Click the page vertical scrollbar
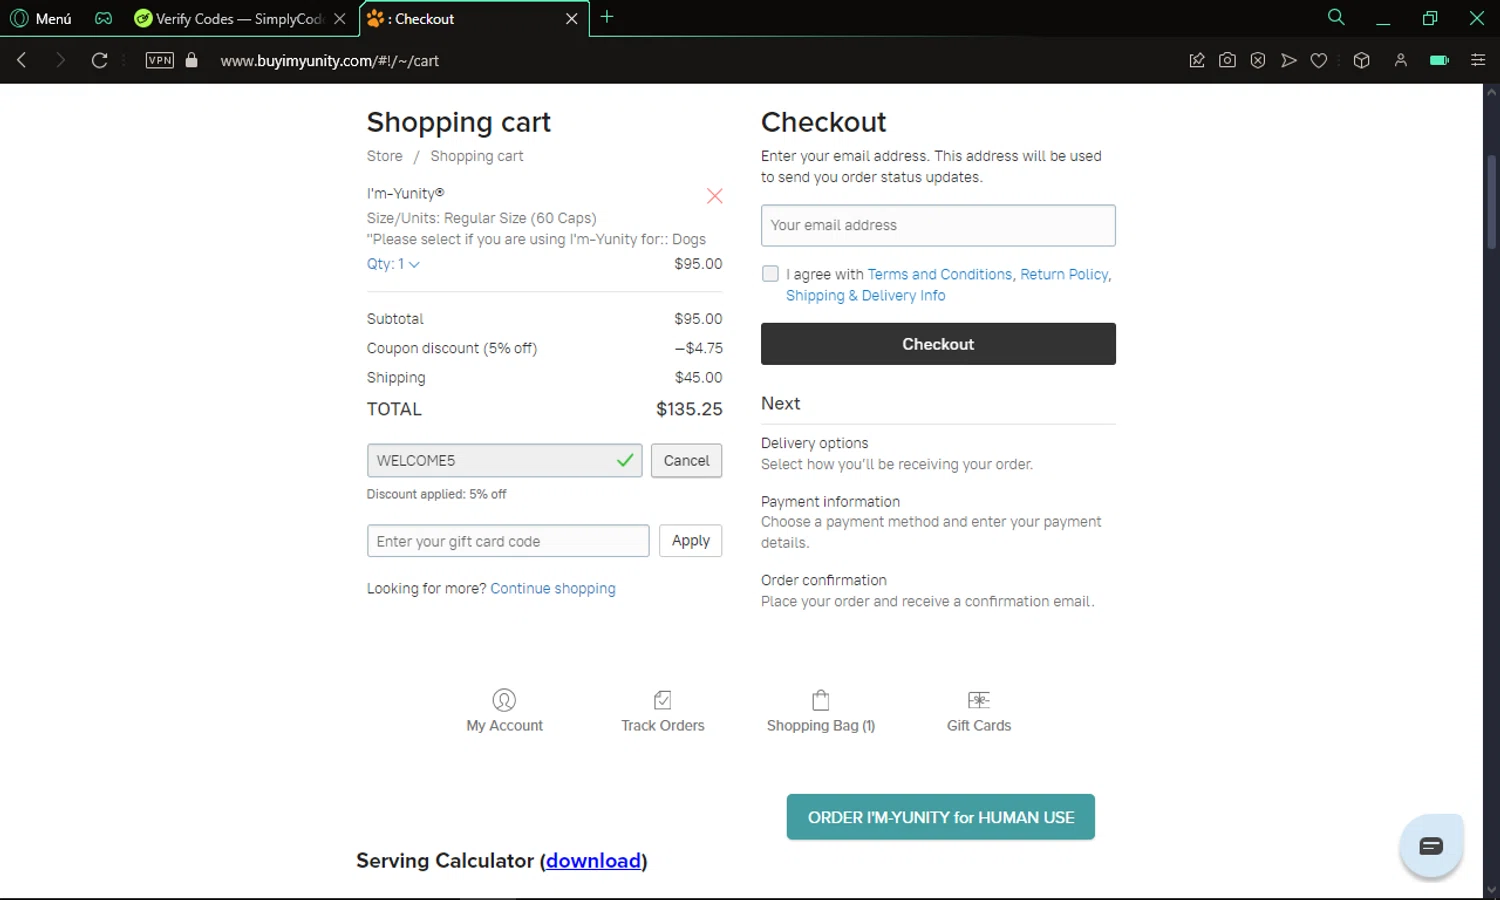This screenshot has width=1500, height=900. click(x=1491, y=200)
